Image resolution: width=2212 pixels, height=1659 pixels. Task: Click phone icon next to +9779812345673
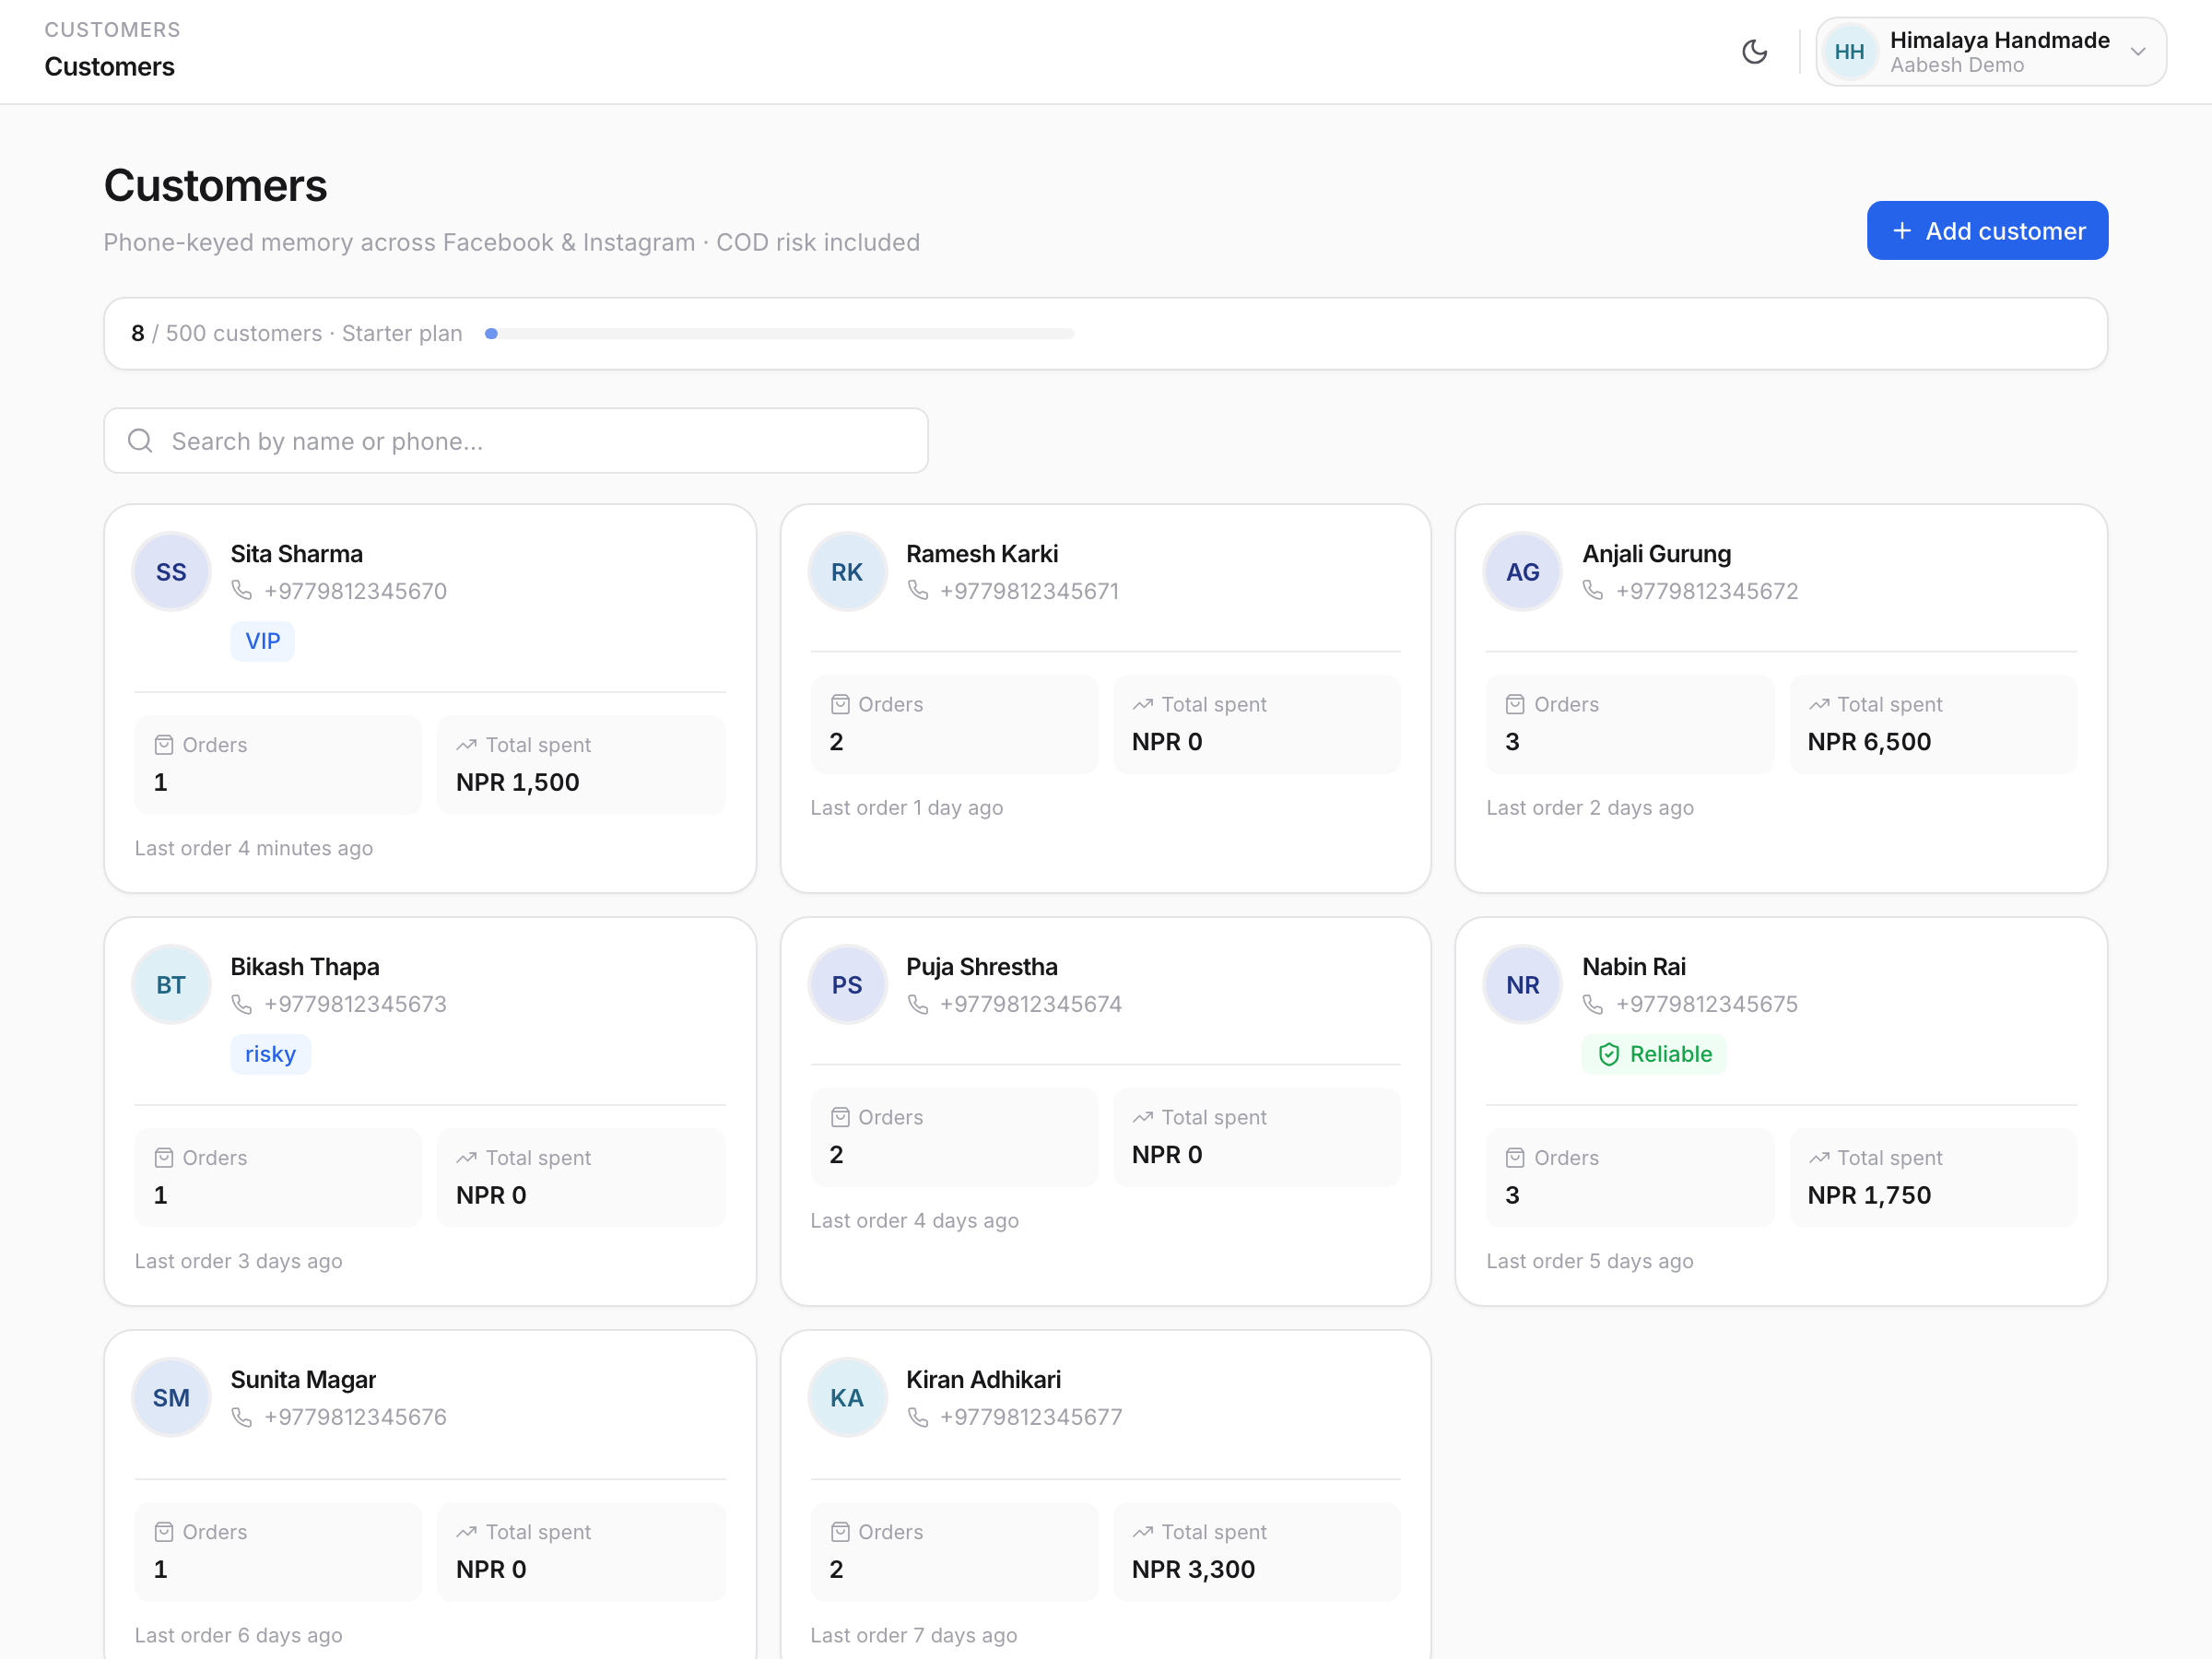click(242, 1004)
